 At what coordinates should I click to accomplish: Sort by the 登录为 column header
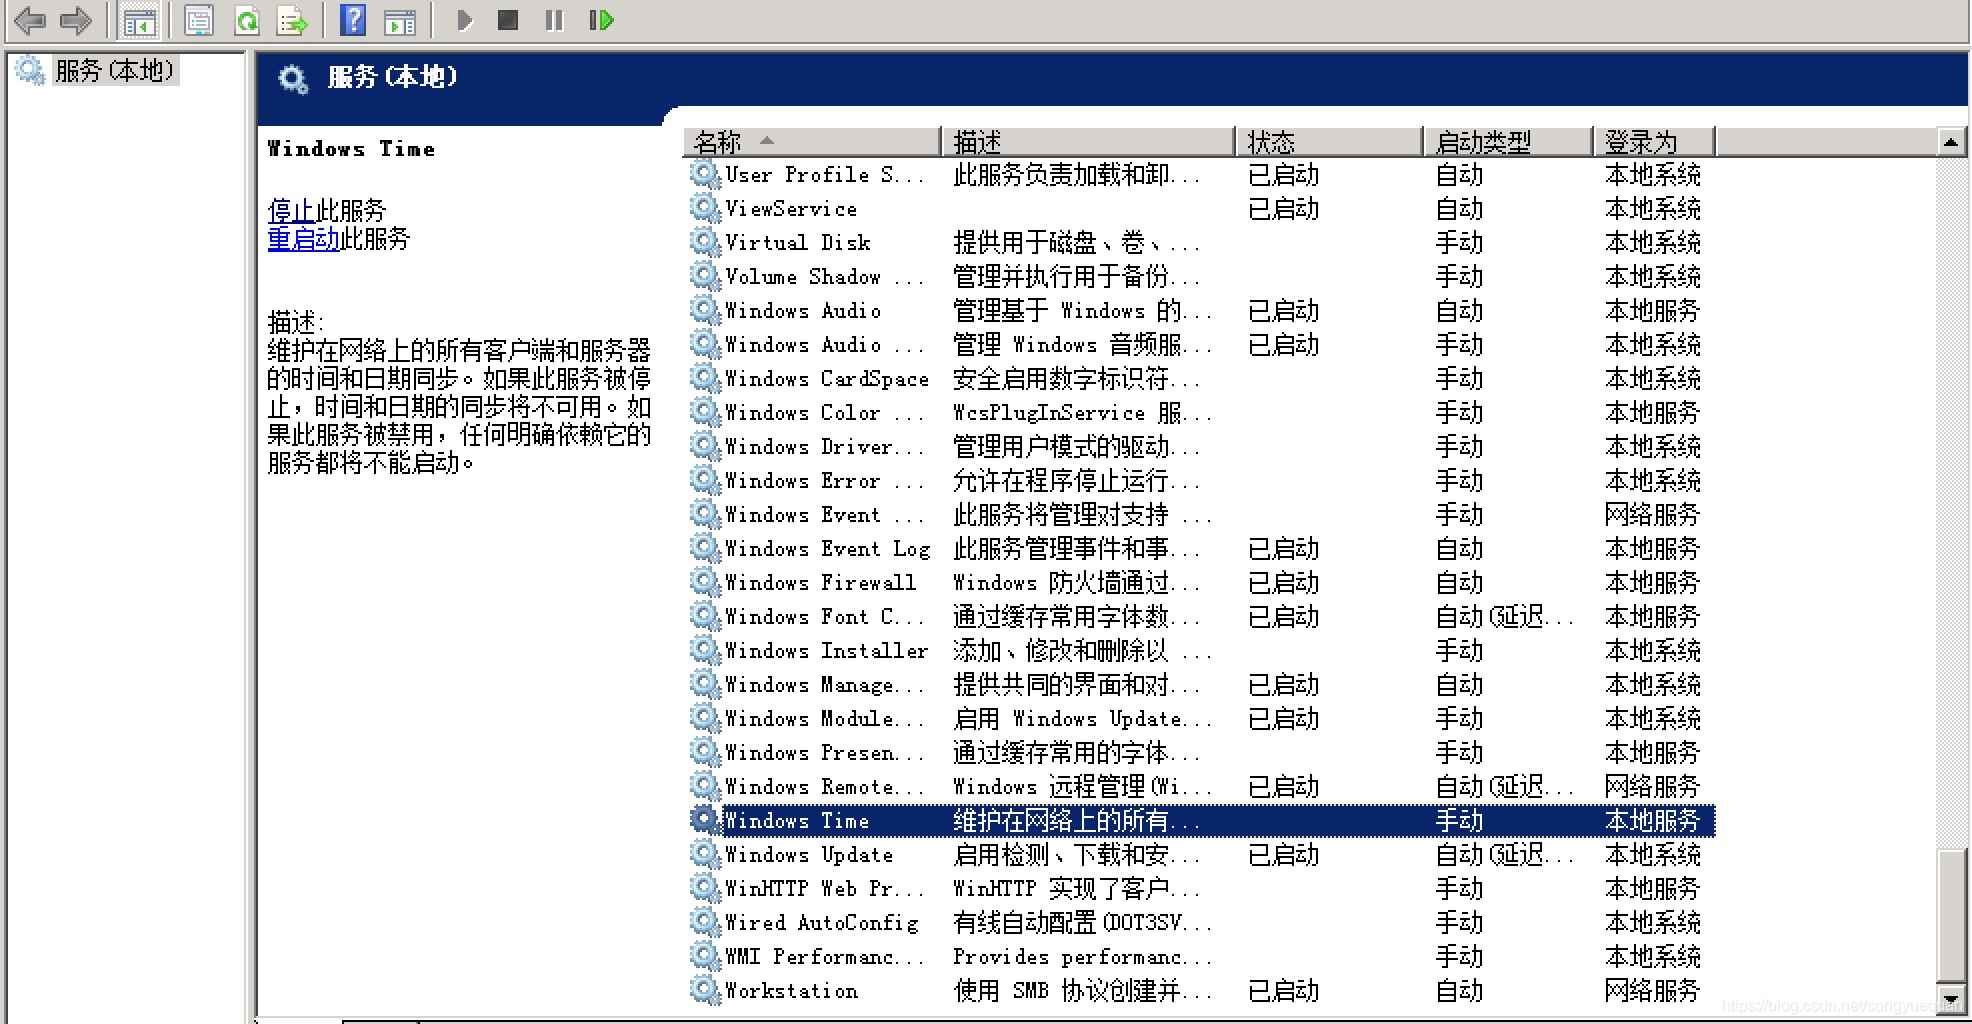pos(1653,142)
